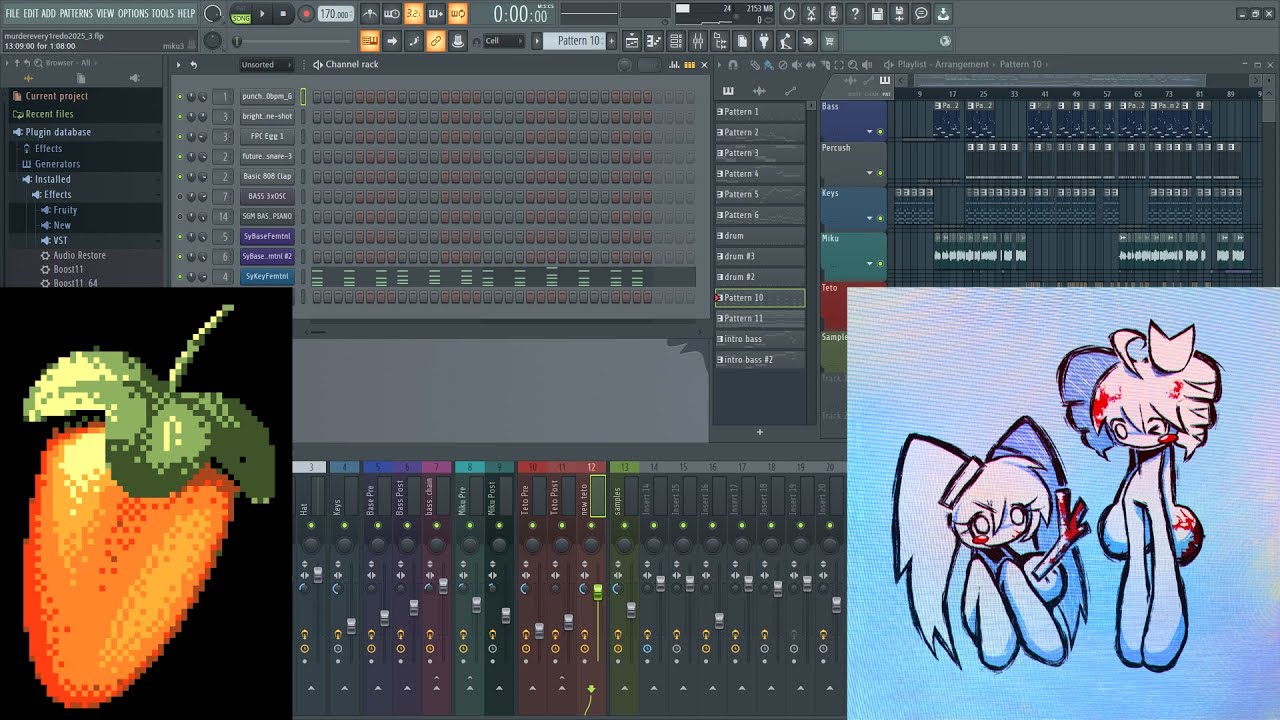Click the record button

point(306,14)
